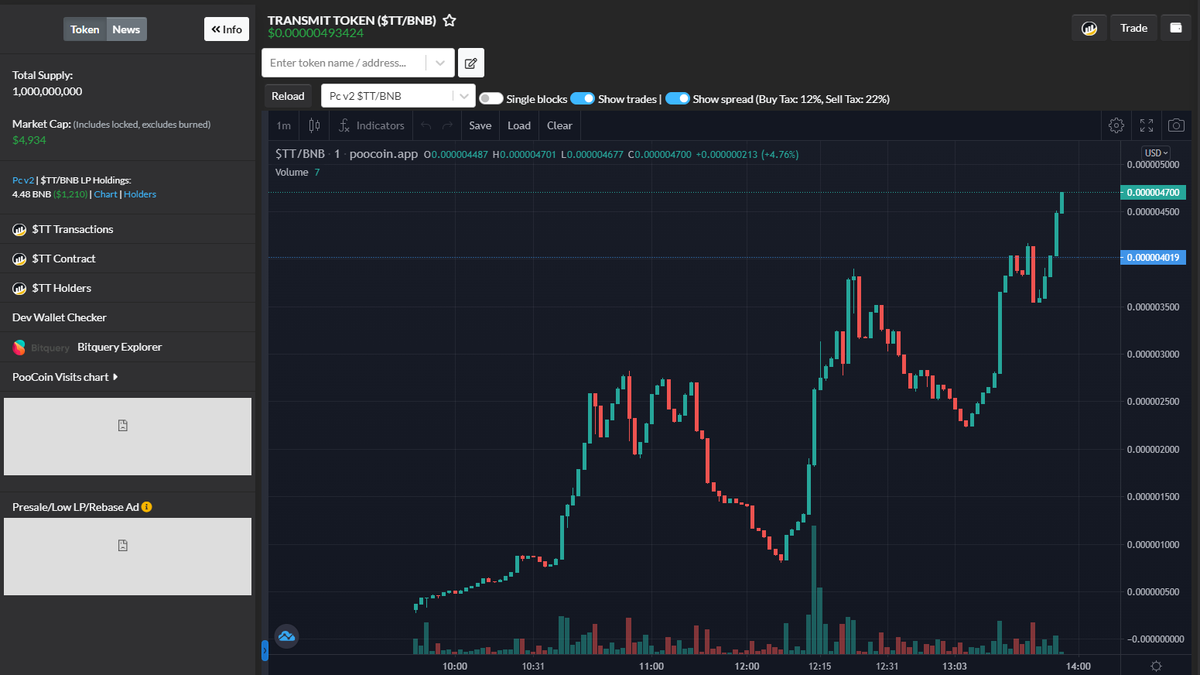Open $TT Holders link
The width and height of the screenshot is (1200, 675).
tap(61, 288)
